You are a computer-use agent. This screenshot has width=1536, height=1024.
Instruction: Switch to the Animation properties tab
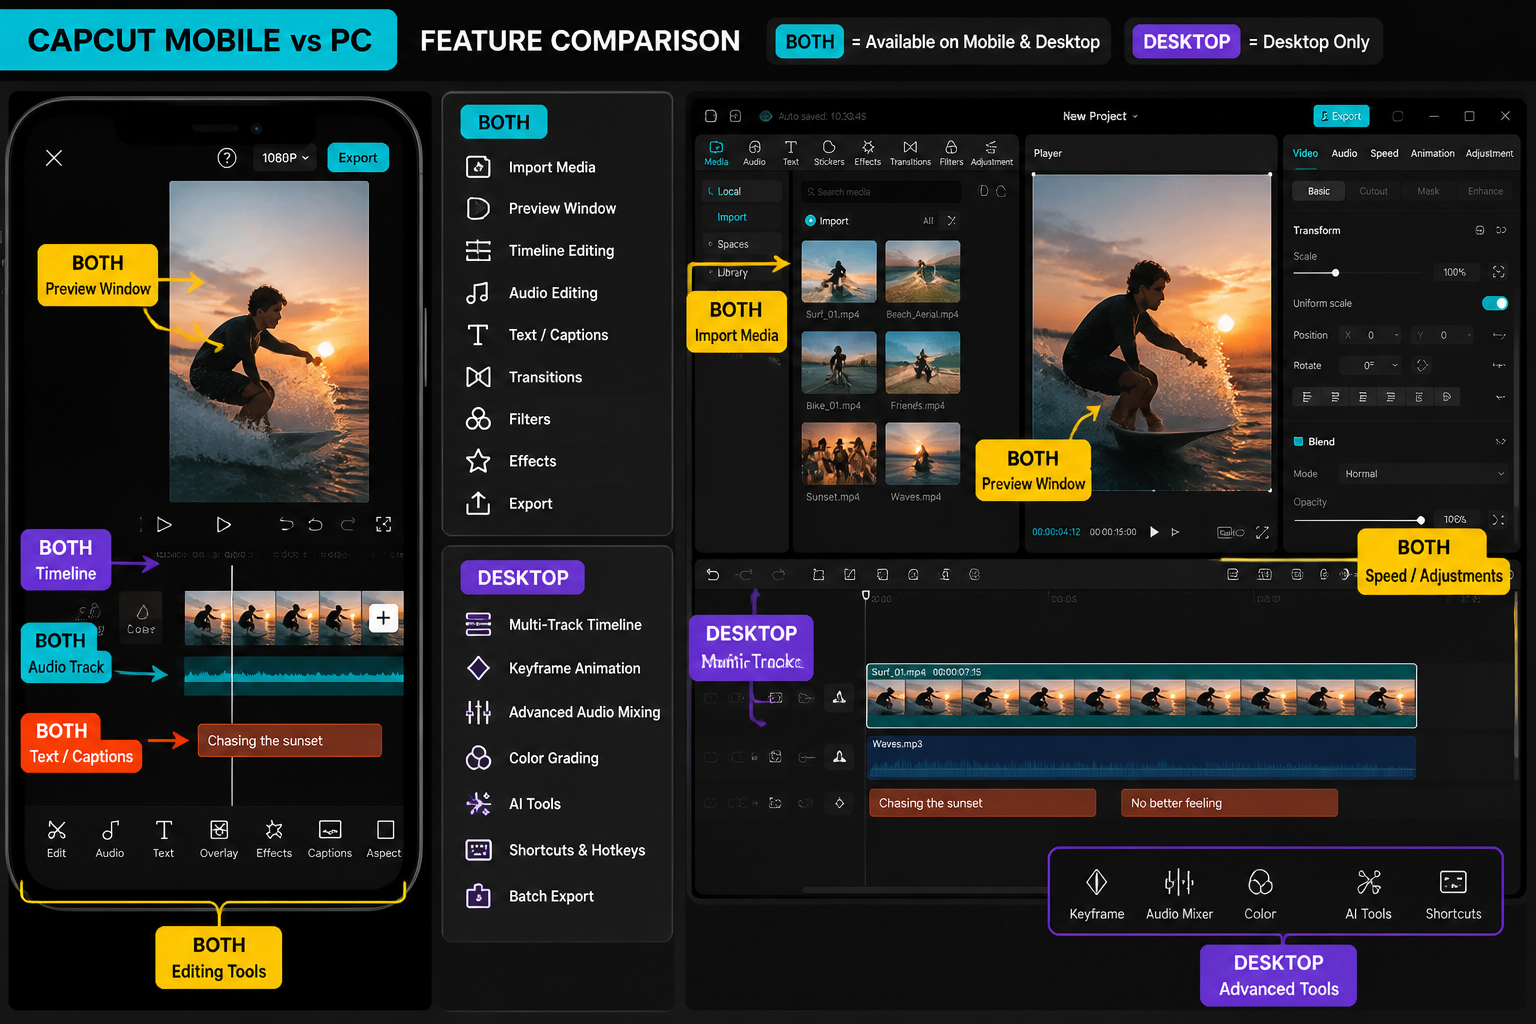[x=1432, y=153]
